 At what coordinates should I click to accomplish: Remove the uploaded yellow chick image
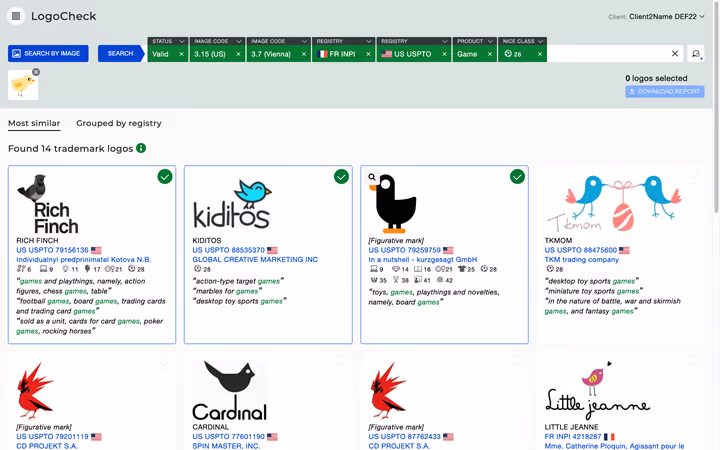[x=36, y=72]
